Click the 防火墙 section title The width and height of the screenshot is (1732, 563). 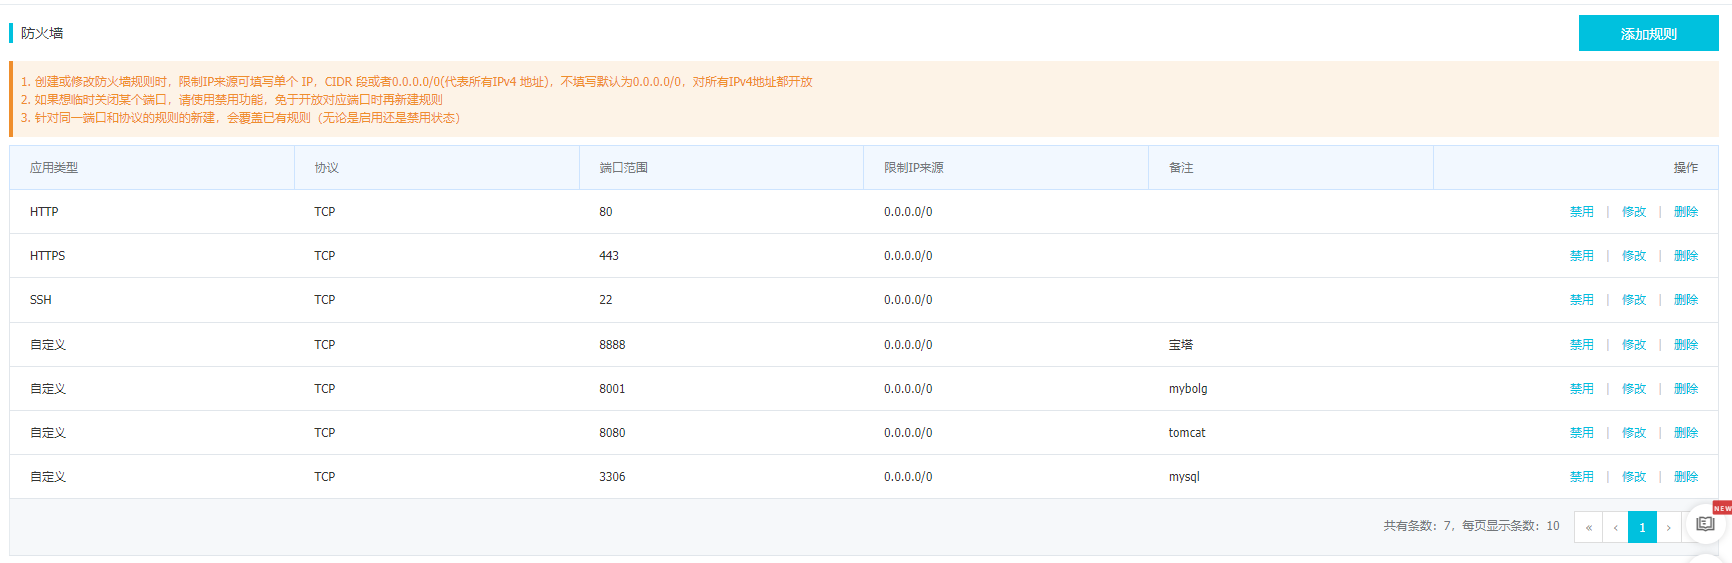click(x=42, y=33)
